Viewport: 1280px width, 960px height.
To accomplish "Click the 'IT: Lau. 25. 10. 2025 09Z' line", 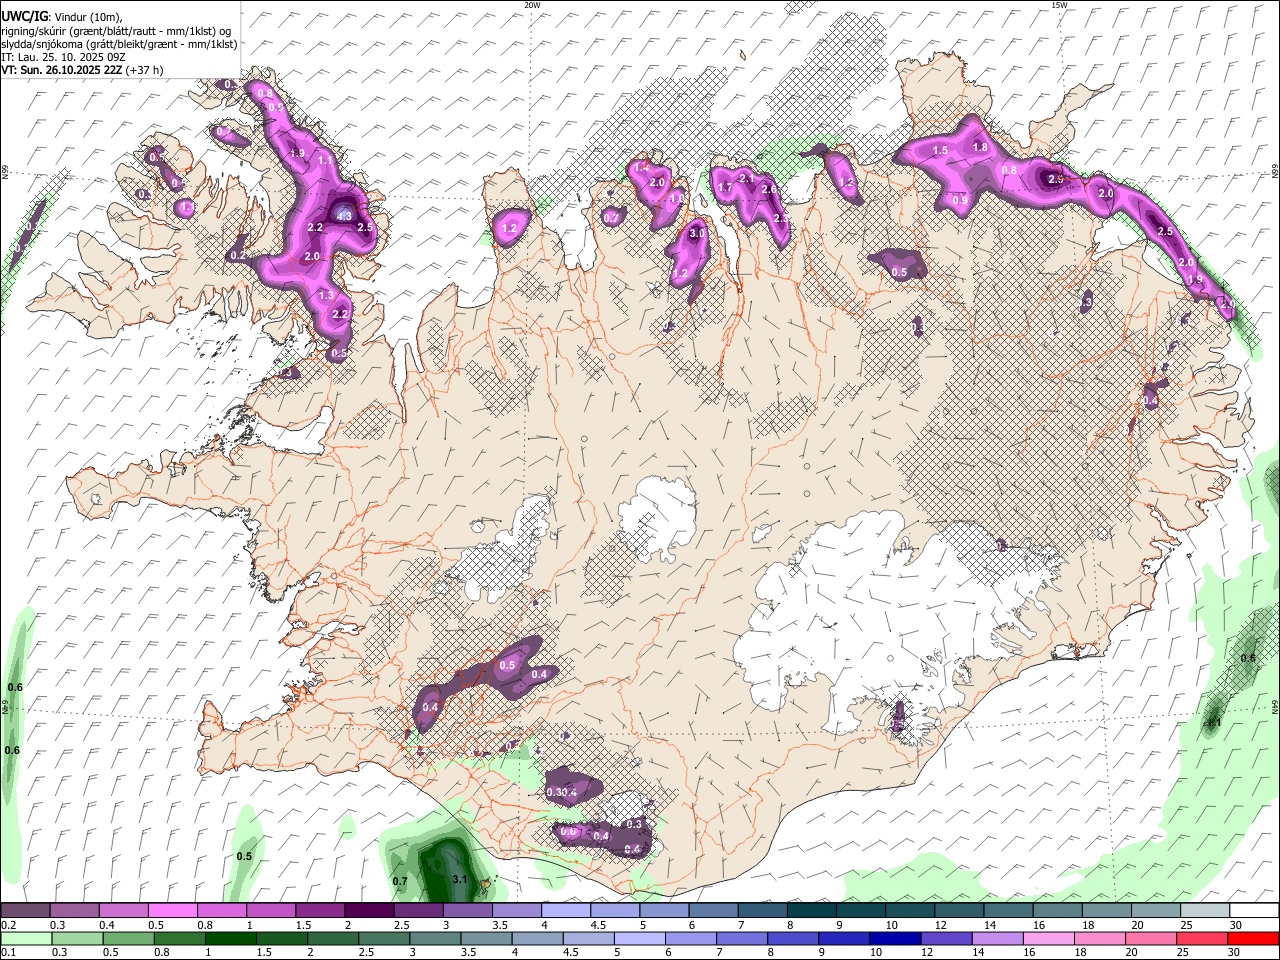I will tap(62, 57).
